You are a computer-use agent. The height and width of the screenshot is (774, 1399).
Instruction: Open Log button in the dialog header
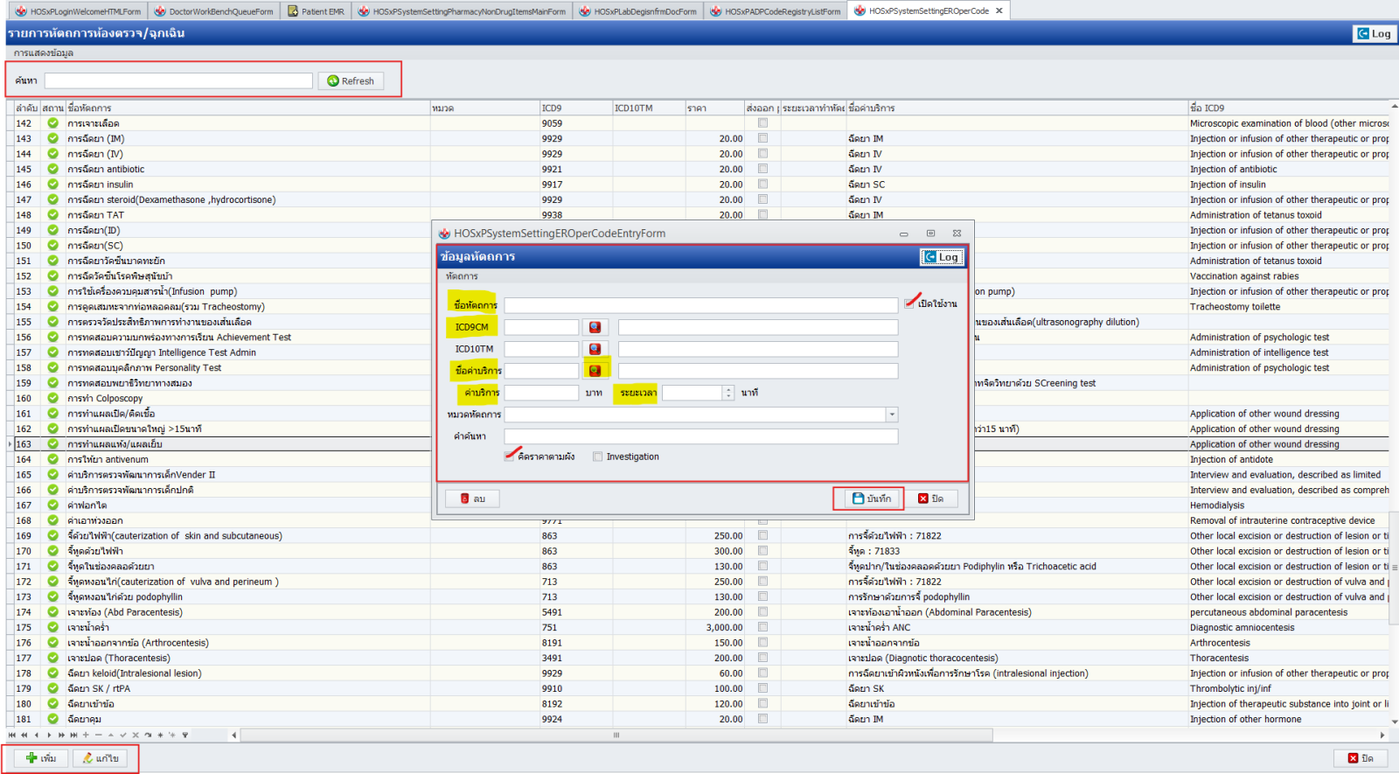(x=942, y=257)
